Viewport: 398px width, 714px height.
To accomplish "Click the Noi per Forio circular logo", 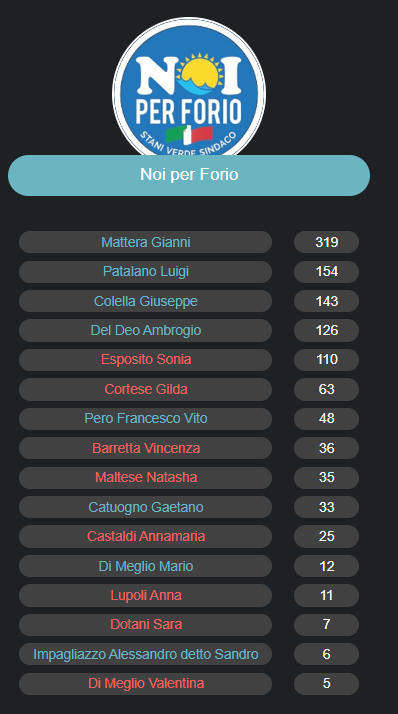I will click(x=189, y=87).
